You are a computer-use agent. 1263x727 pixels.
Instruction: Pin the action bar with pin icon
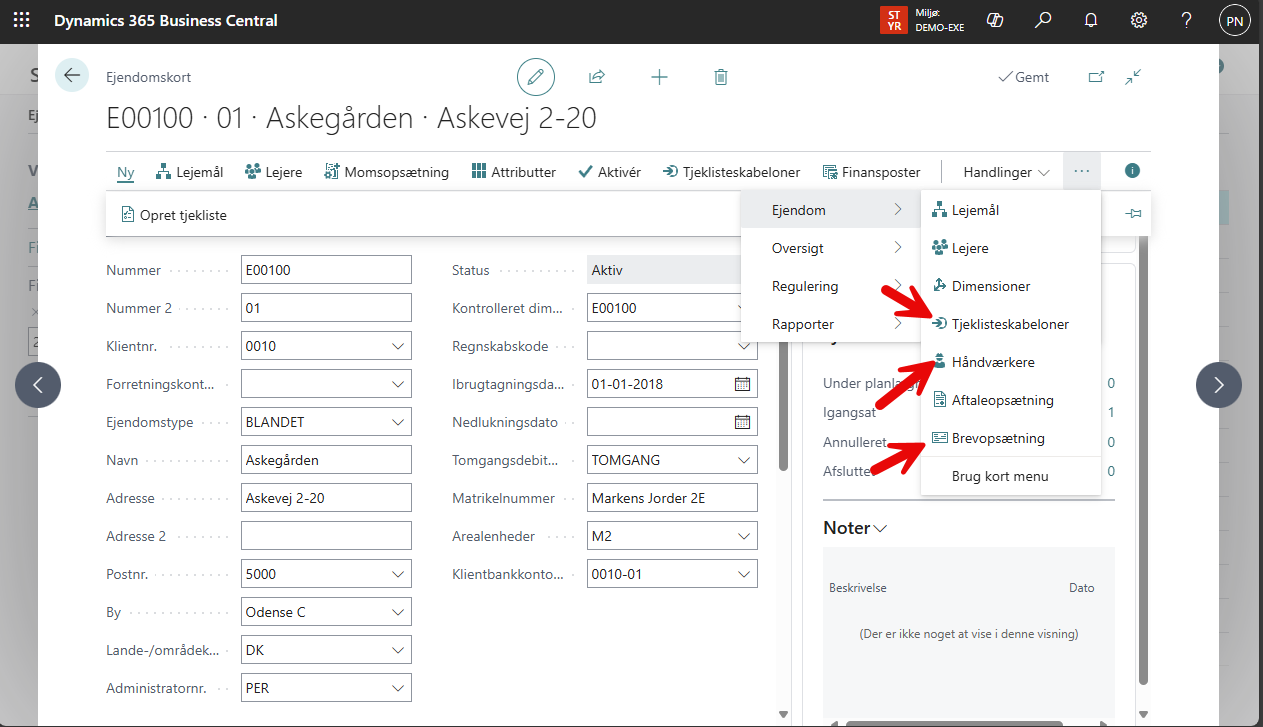[x=1133, y=213]
